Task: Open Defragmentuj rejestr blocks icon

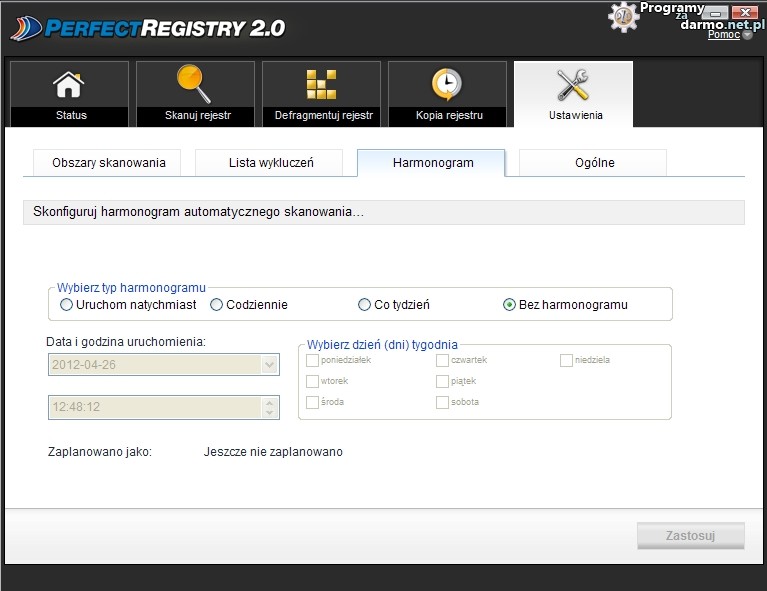Action: tap(322, 85)
